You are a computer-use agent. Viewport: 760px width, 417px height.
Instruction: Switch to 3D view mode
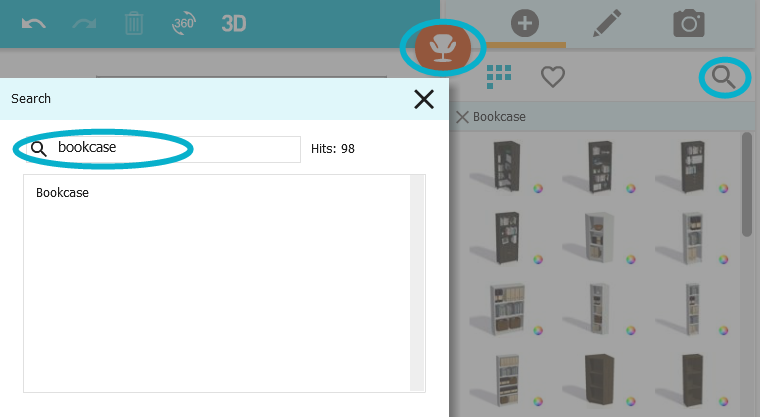[x=234, y=23]
